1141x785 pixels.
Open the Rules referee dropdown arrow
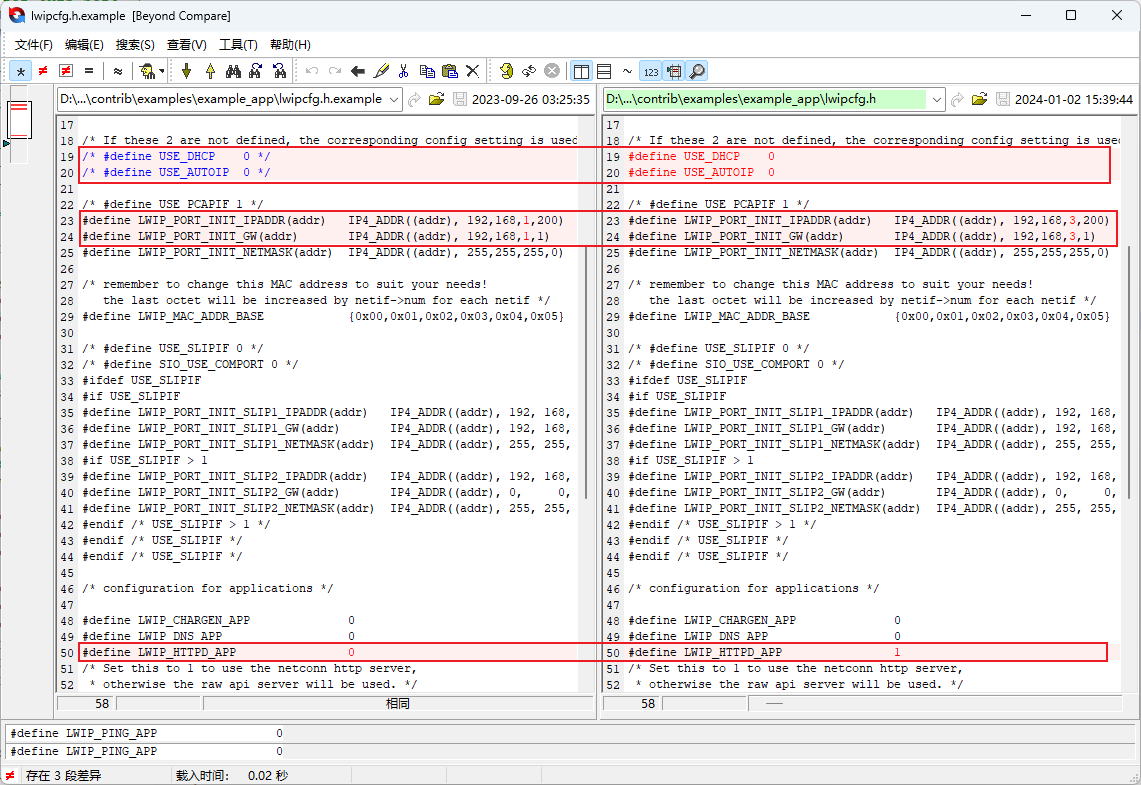coord(162,71)
